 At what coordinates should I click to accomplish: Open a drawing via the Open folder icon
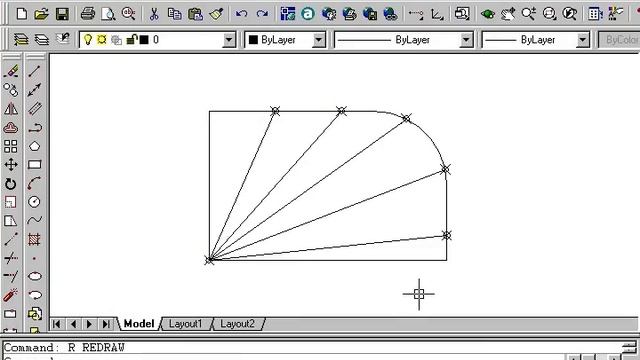click(42, 14)
